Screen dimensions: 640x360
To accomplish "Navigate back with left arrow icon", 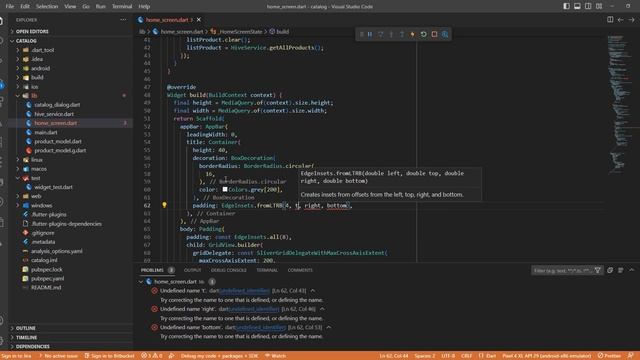I will (620, 20).
